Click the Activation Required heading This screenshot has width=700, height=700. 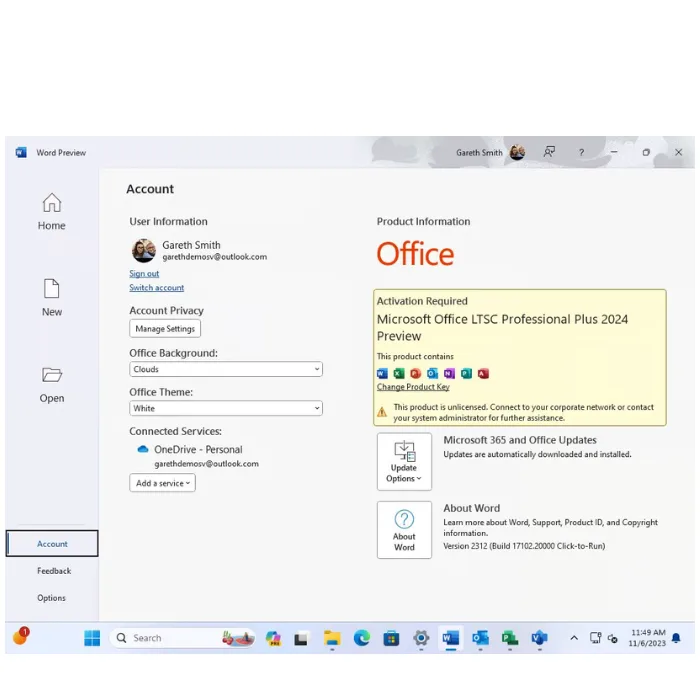422,301
